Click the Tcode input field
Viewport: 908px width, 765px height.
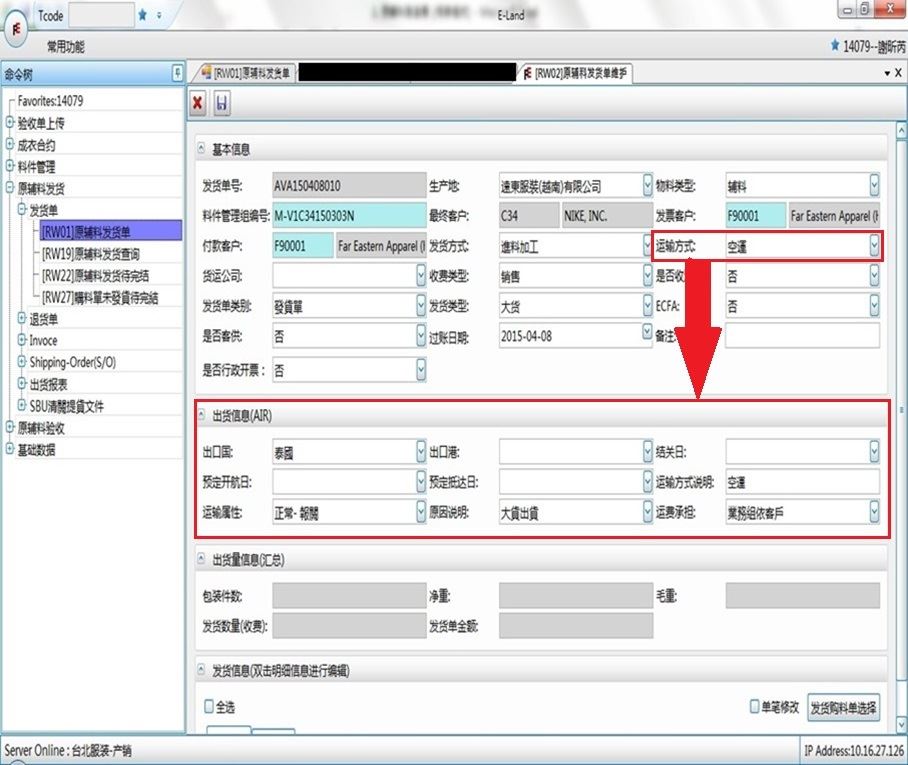pyautogui.click(x=100, y=15)
